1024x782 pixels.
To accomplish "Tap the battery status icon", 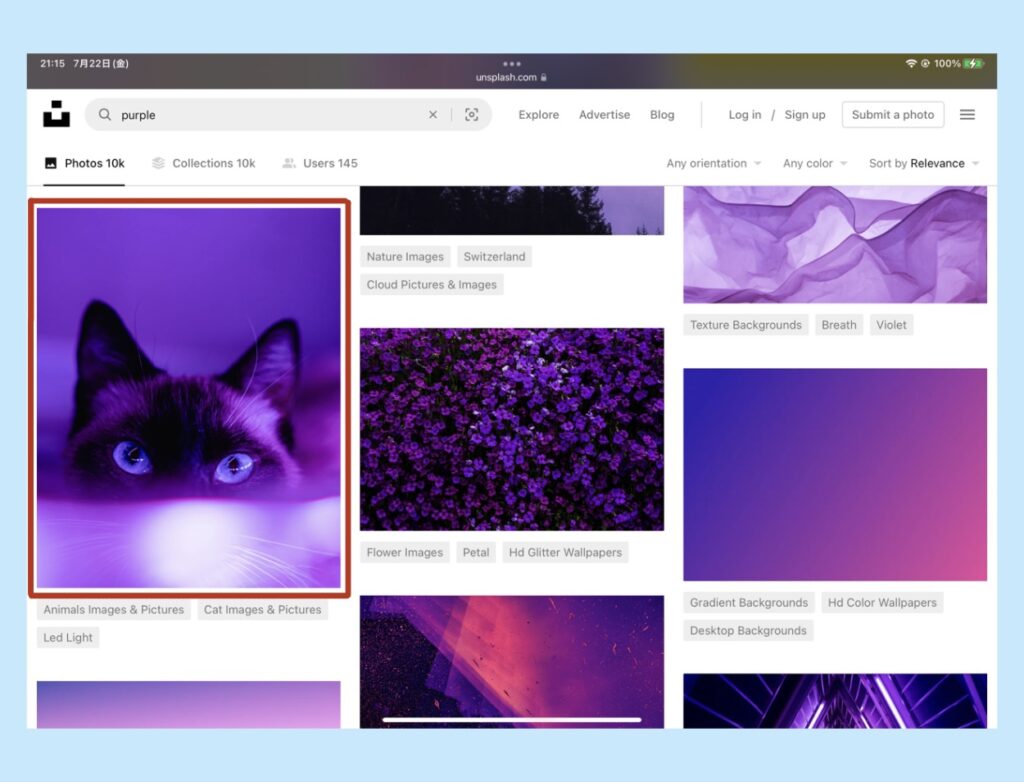I will pyautogui.click(x=973, y=63).
